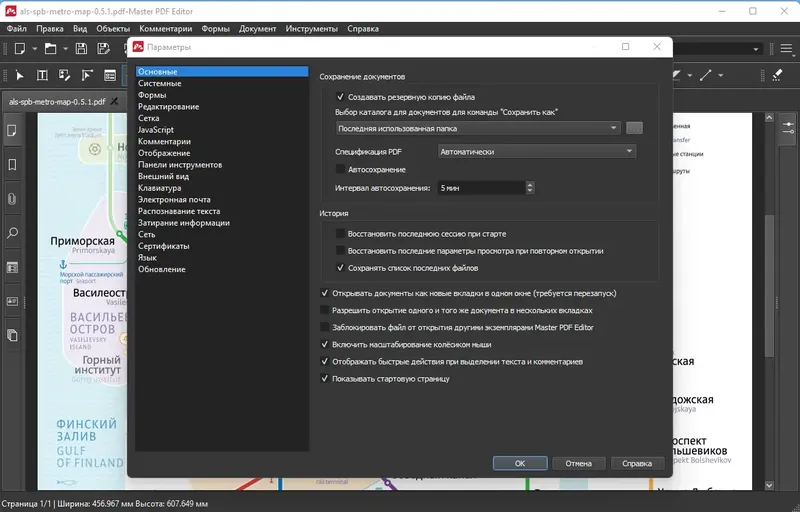Click the scroll-down arrow of document scrollbar
The height and width of the screenshot is (512, 800).
tap(769, 485)
